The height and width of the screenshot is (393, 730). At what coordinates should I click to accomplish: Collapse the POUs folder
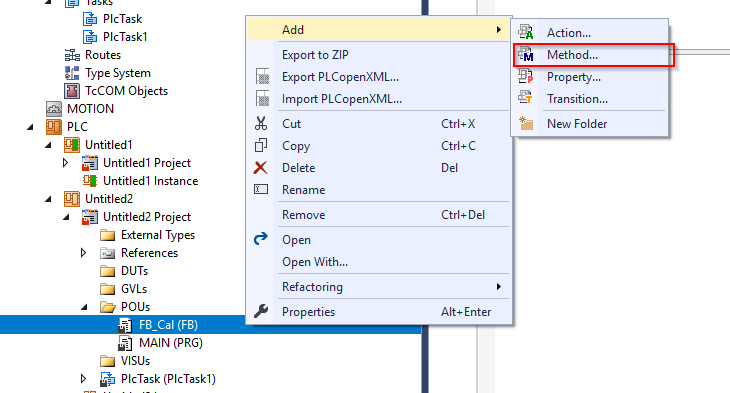click(84, 307)
